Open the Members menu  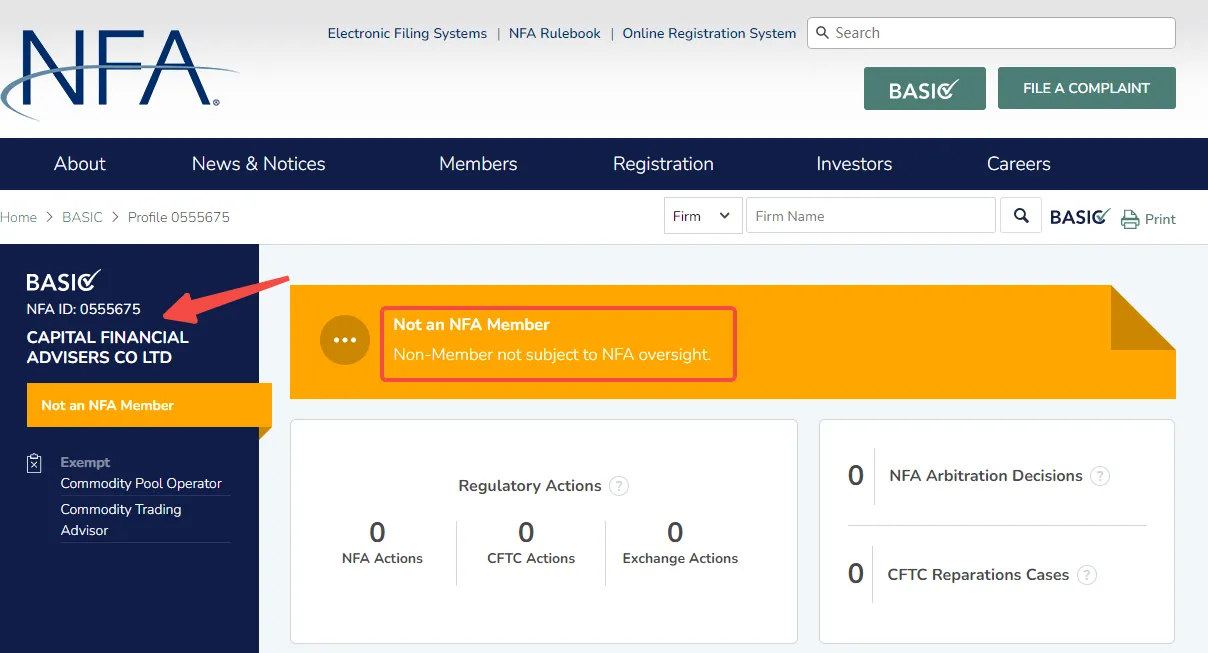pyautogui.click(x=478, y=164)
